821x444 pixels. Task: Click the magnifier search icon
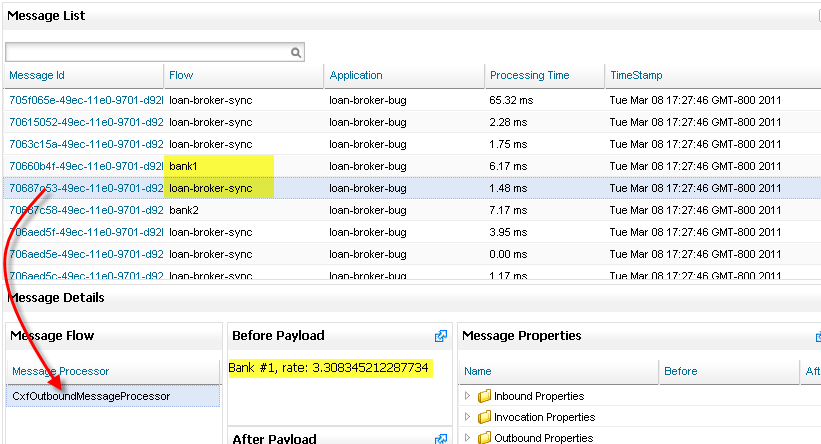coord(296,52)
